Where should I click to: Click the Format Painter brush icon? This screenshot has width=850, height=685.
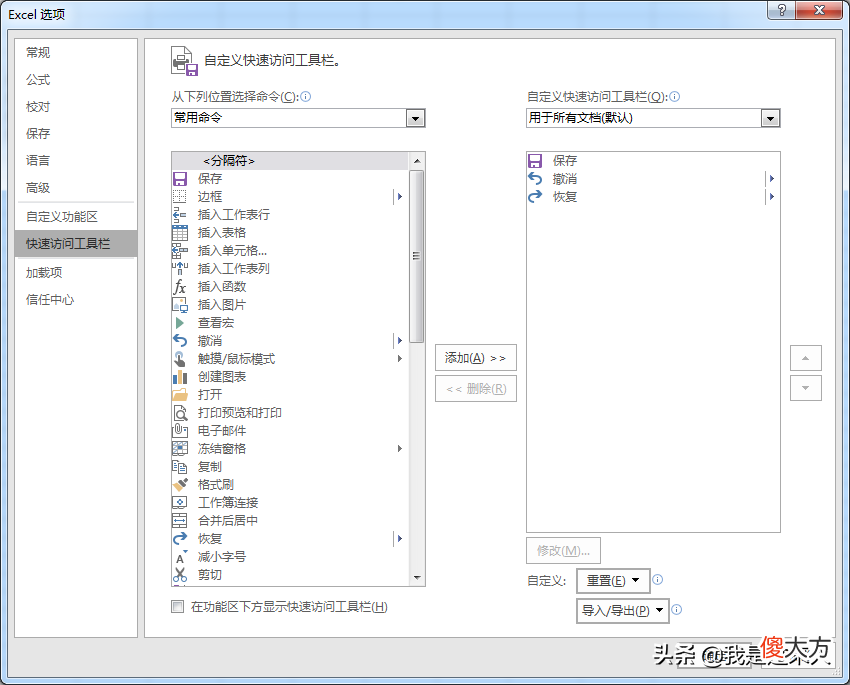tap(179, 484)
